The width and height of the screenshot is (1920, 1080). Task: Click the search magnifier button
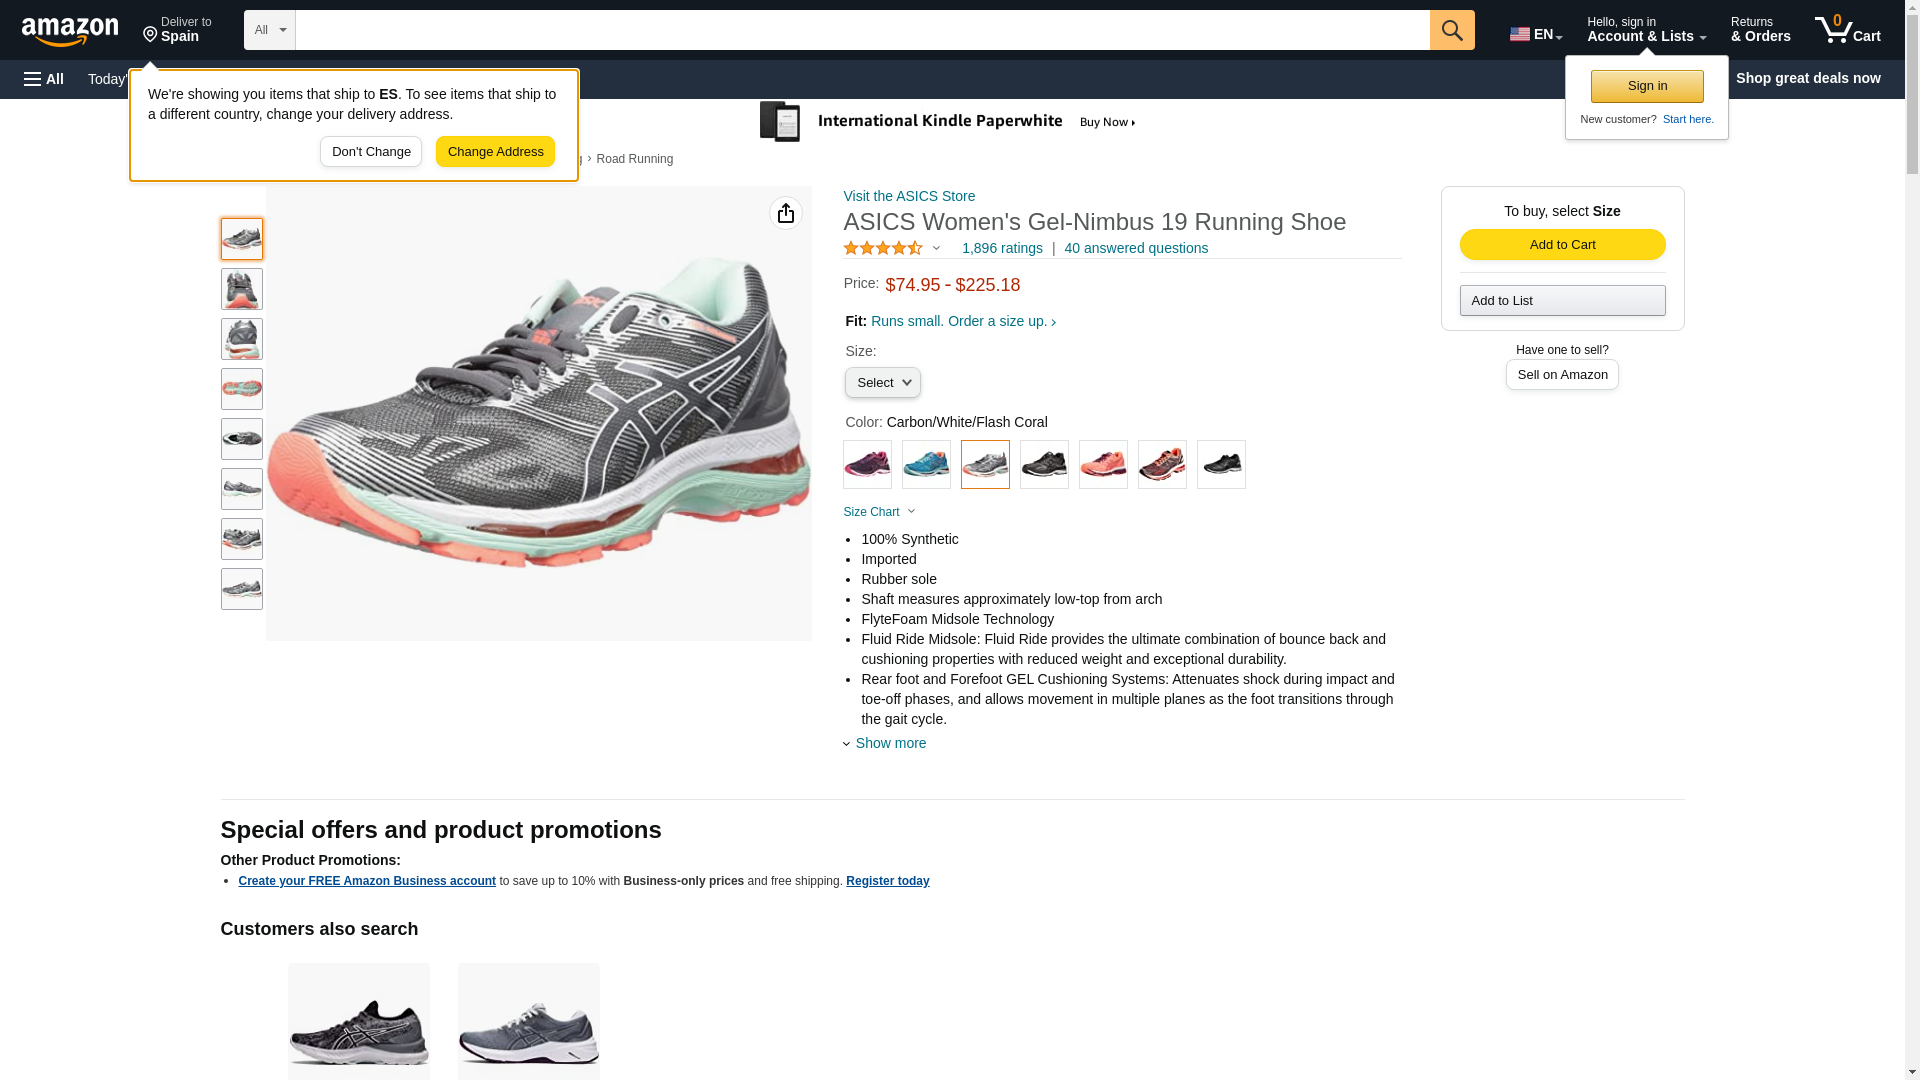coord(1451,30)
